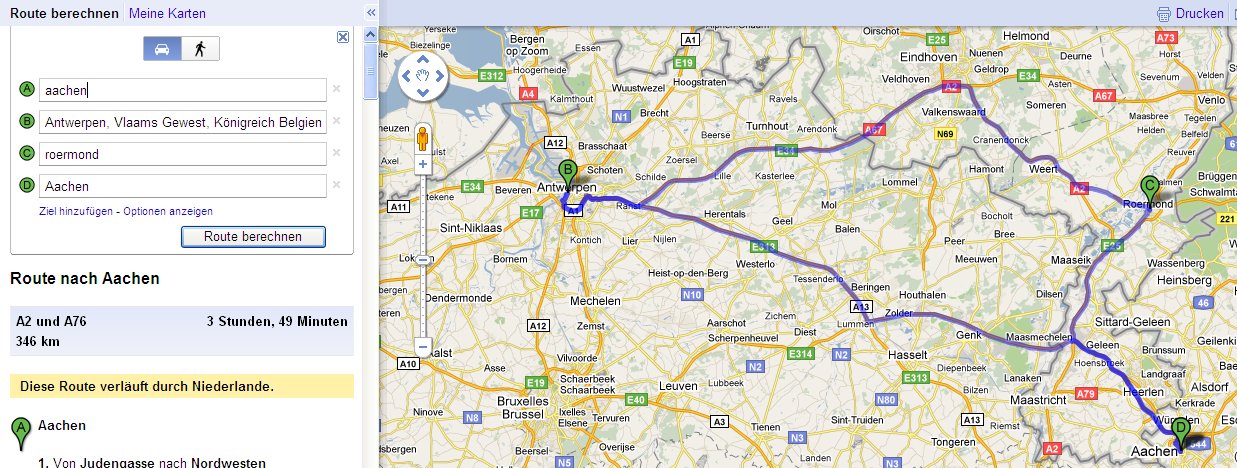Open the Meine Karten tab
This screenshot has height=468, width=1237.
coord(168,13)
